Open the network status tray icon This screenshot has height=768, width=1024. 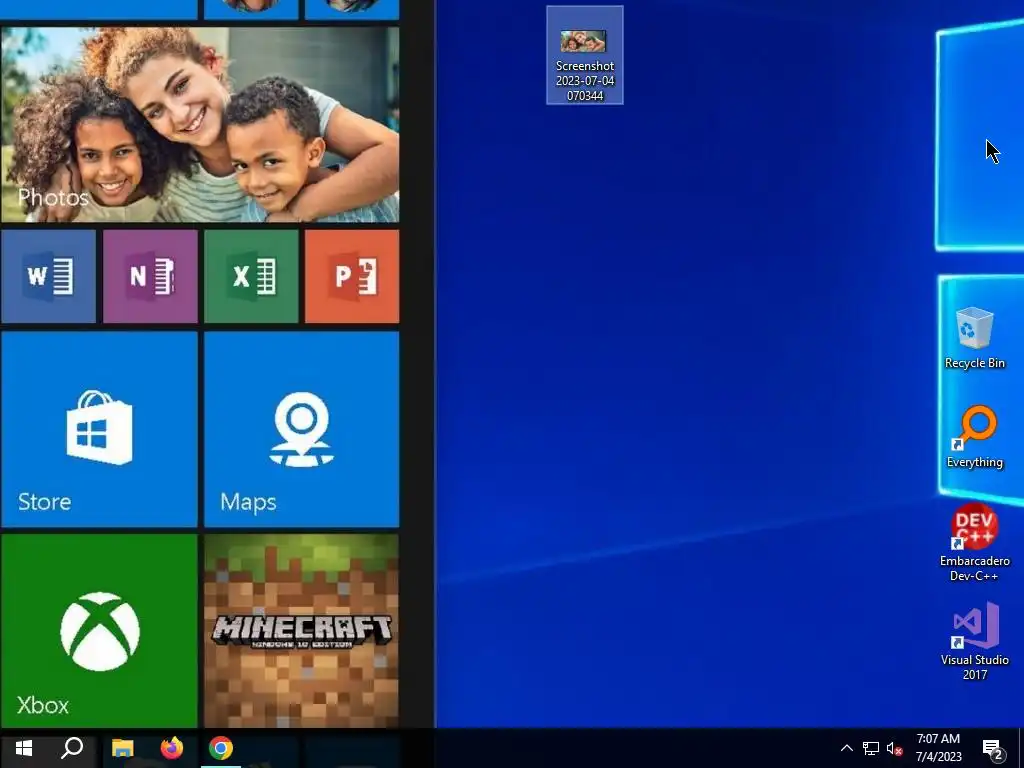pos(871,748)
